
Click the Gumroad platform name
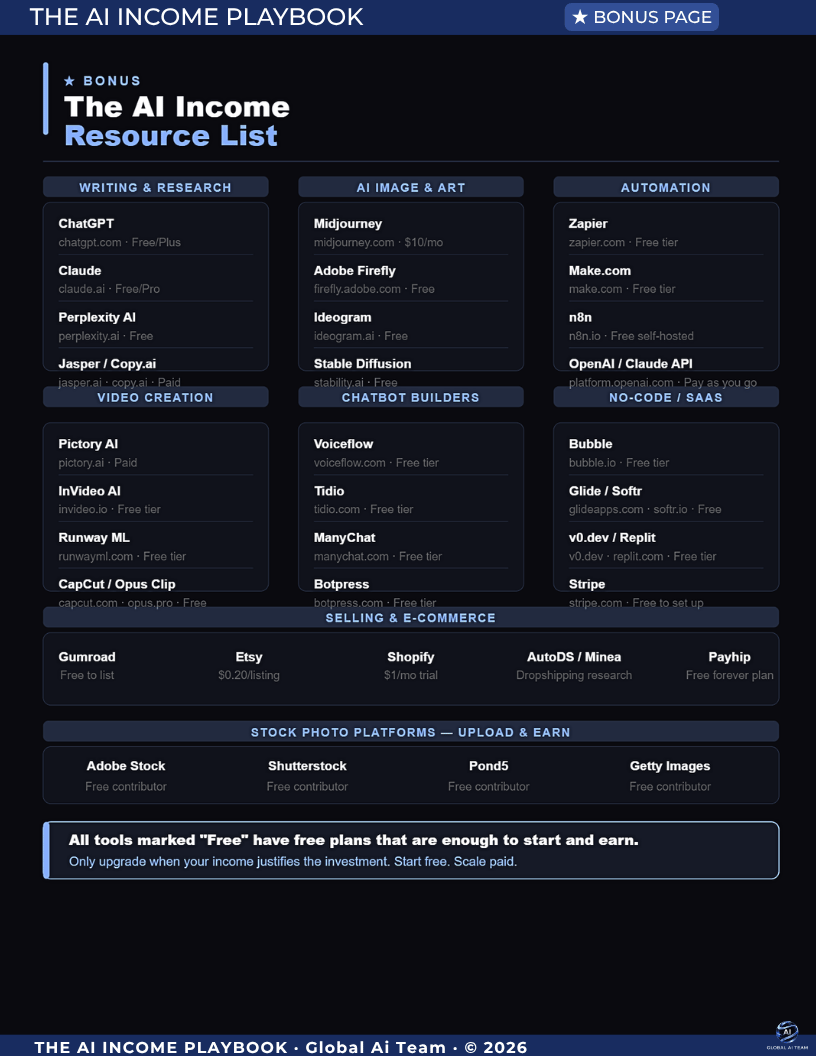tap(87, 657)
